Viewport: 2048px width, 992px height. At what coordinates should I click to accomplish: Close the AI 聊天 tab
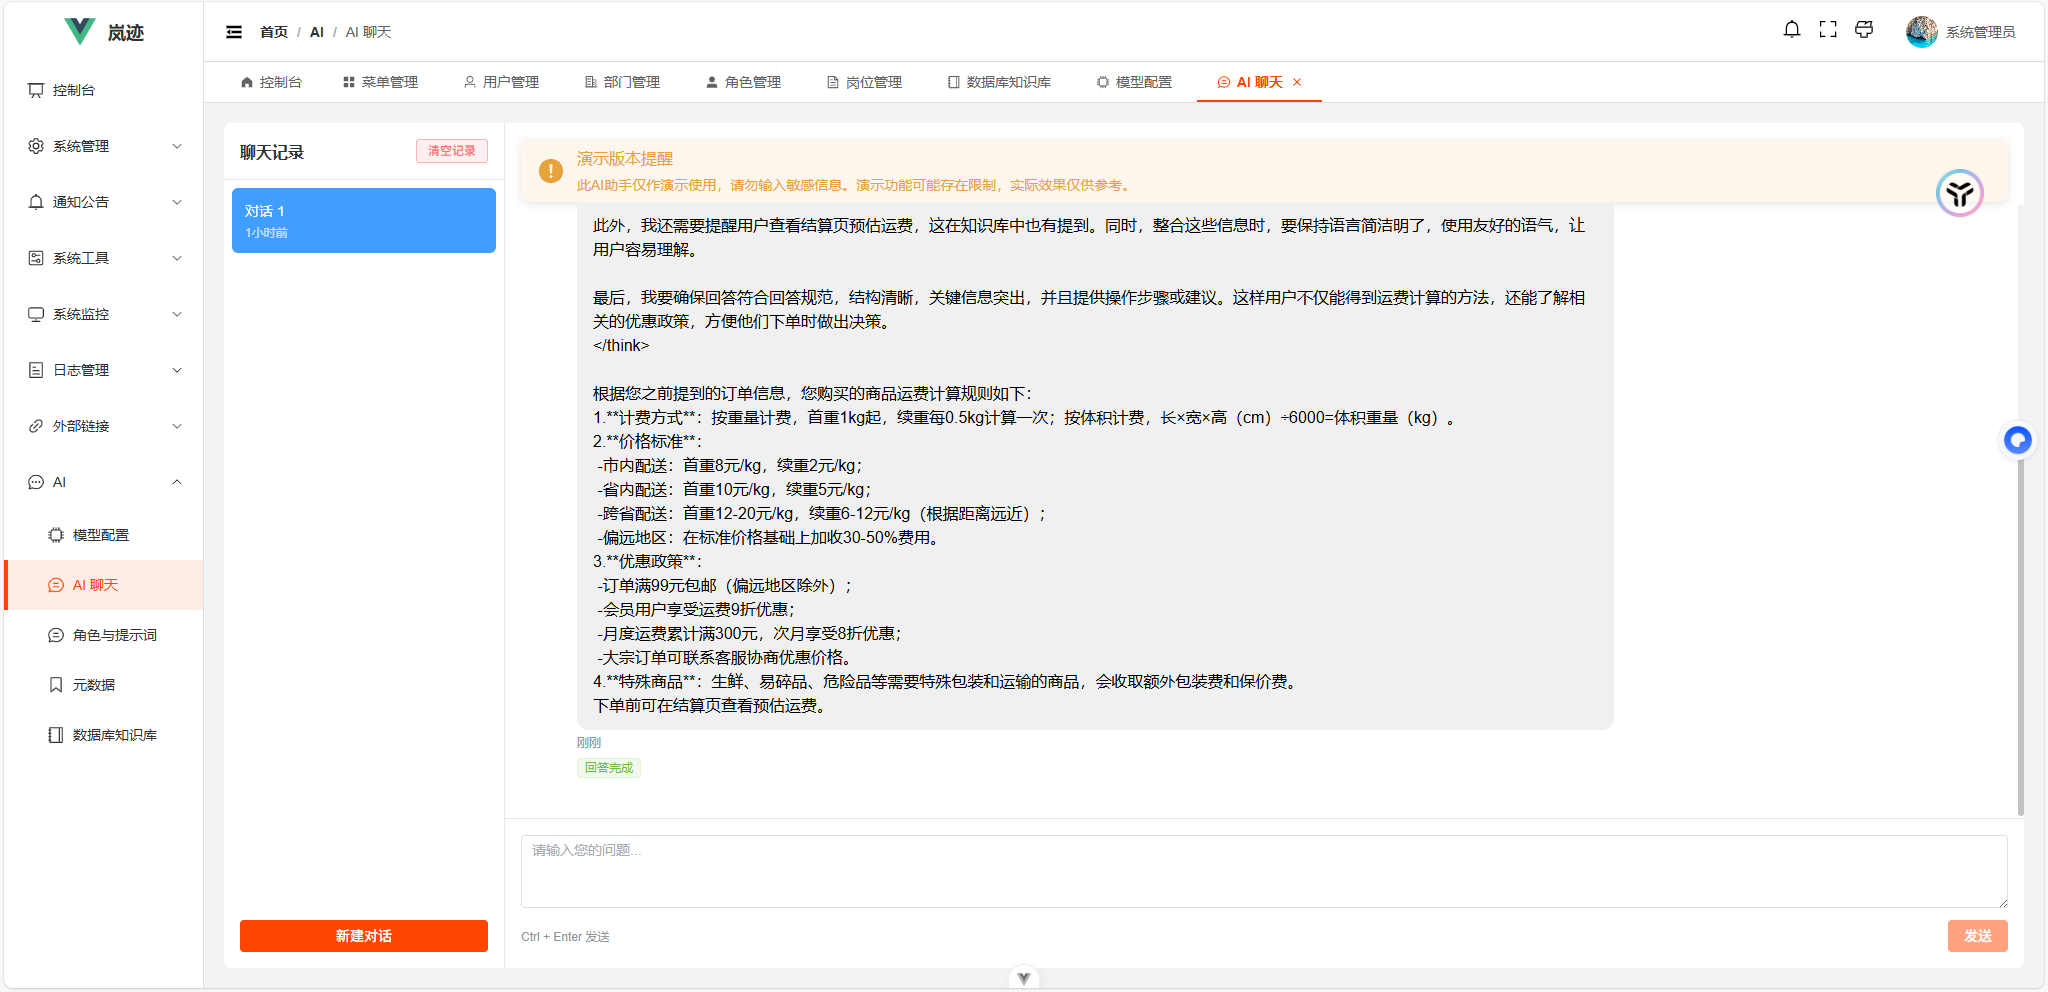[1297, 82]
